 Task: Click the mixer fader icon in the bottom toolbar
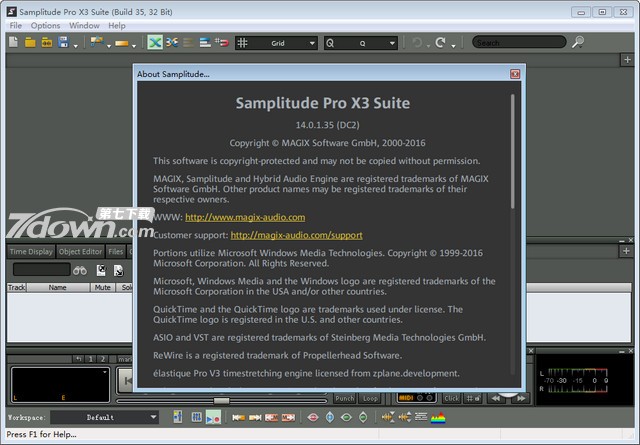point(178,417)
